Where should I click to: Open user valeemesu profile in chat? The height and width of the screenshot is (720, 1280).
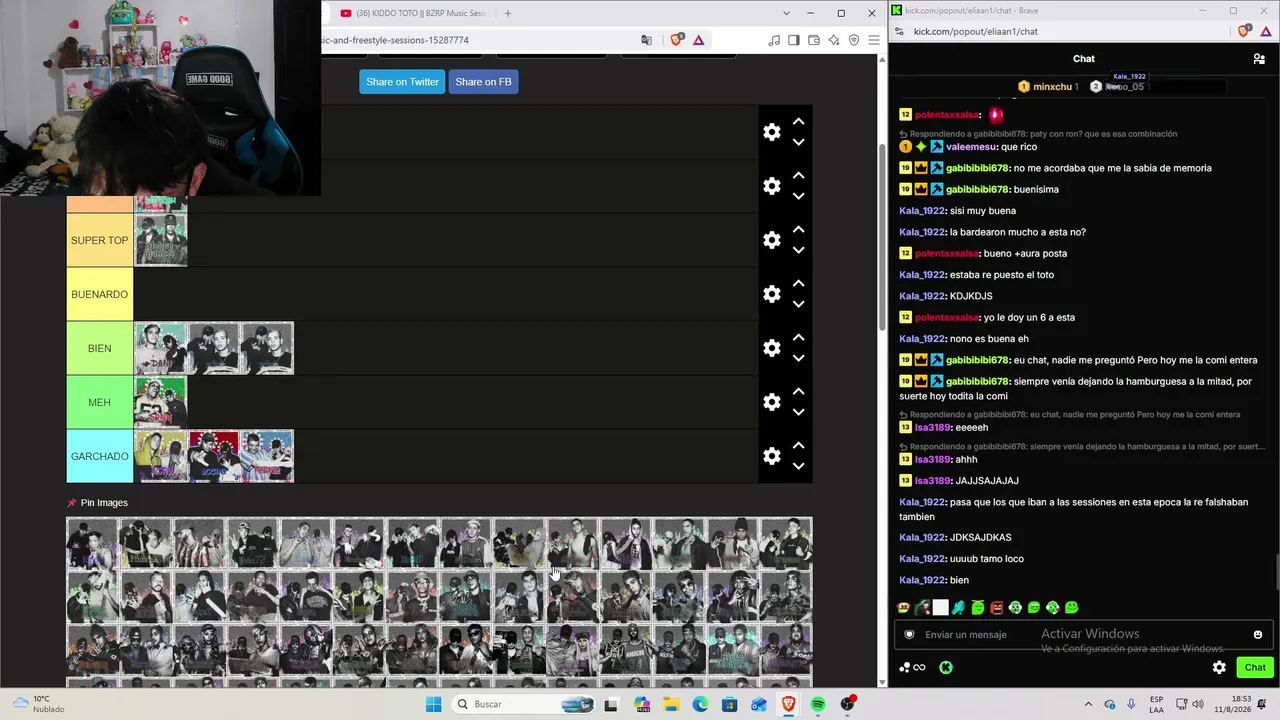pyautogui.click(x=972, y=147)
